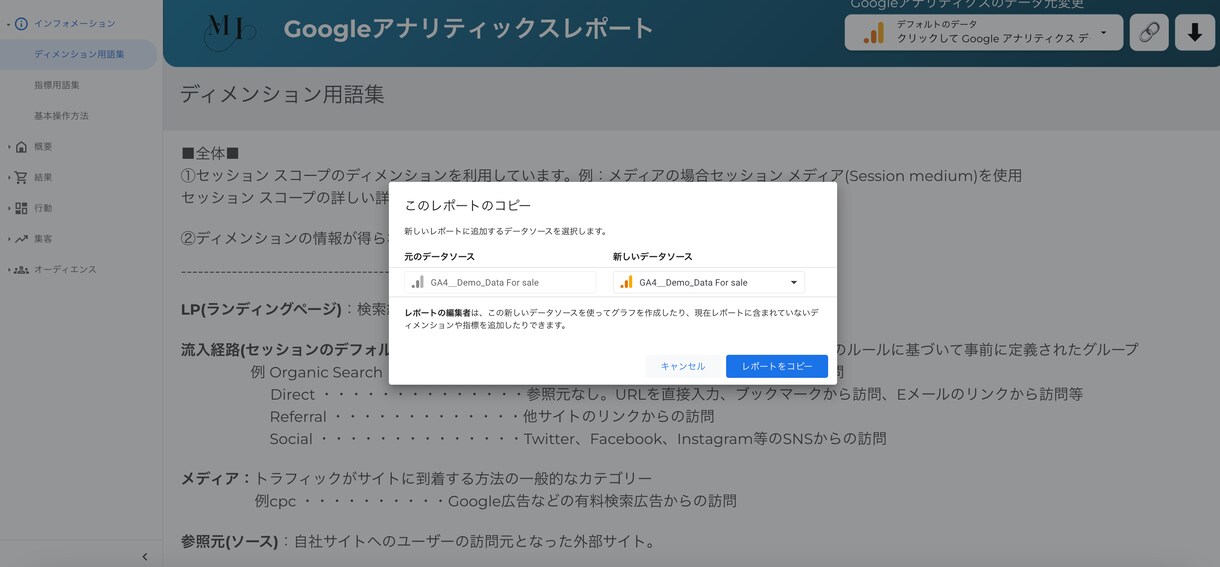The height and width of the screenshot is (567, 1220).
Task: Open the 行動 sidebar section
Action: click(x=43, y=208)
